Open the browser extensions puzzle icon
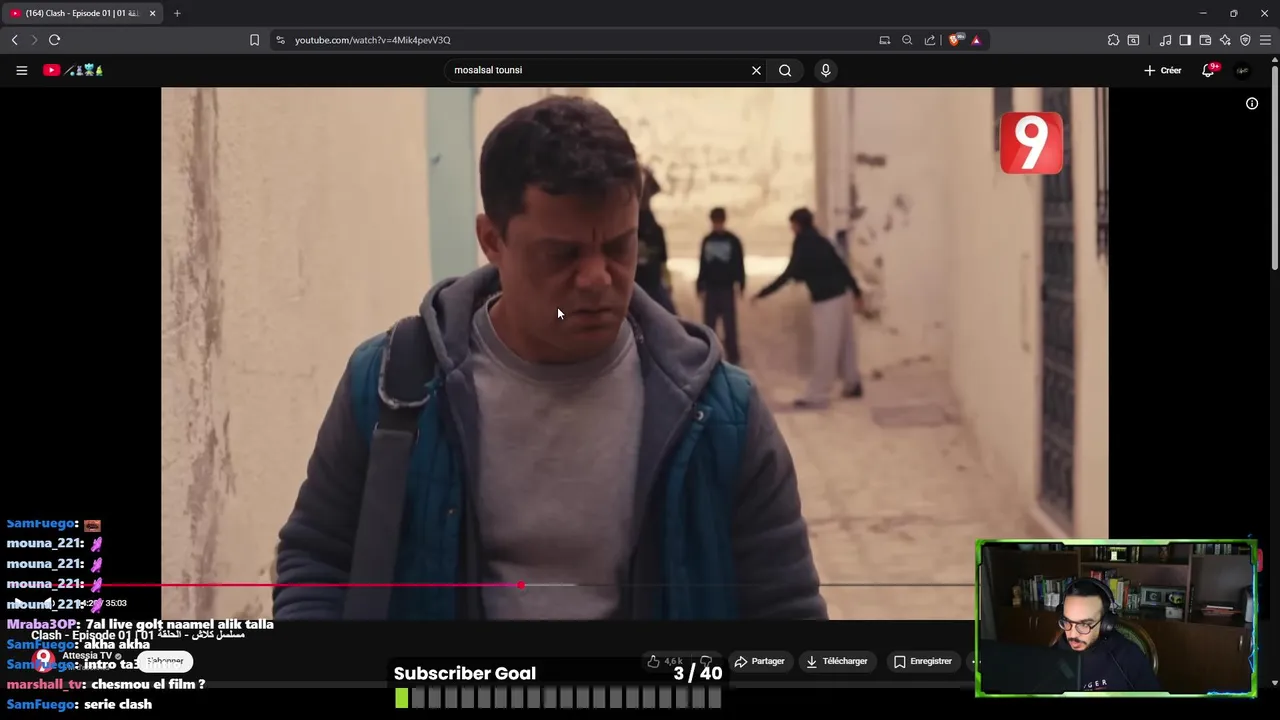The height and width of the screenshot is (720, 1280). (x=1113, y=40)
